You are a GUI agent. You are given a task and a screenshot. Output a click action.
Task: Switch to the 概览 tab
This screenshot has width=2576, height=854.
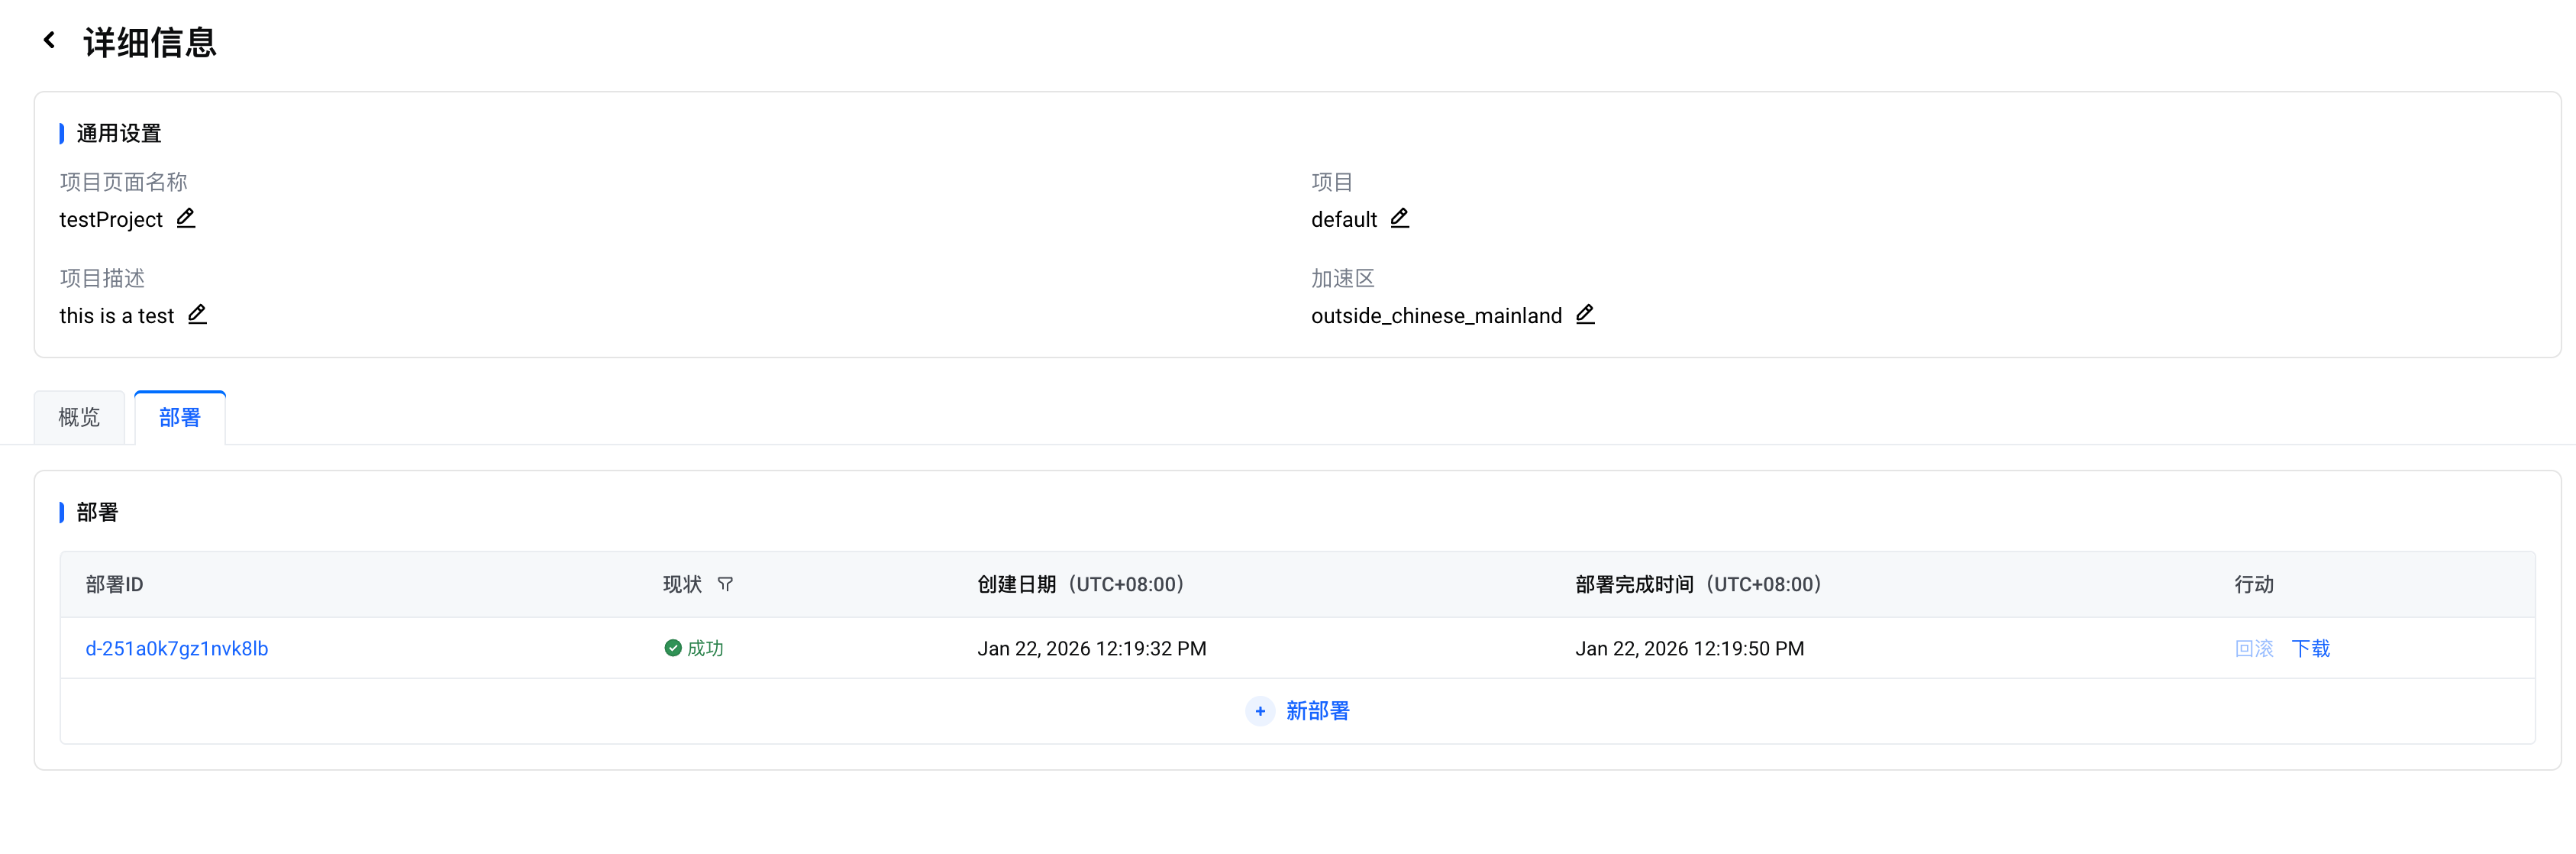[79, 418]
